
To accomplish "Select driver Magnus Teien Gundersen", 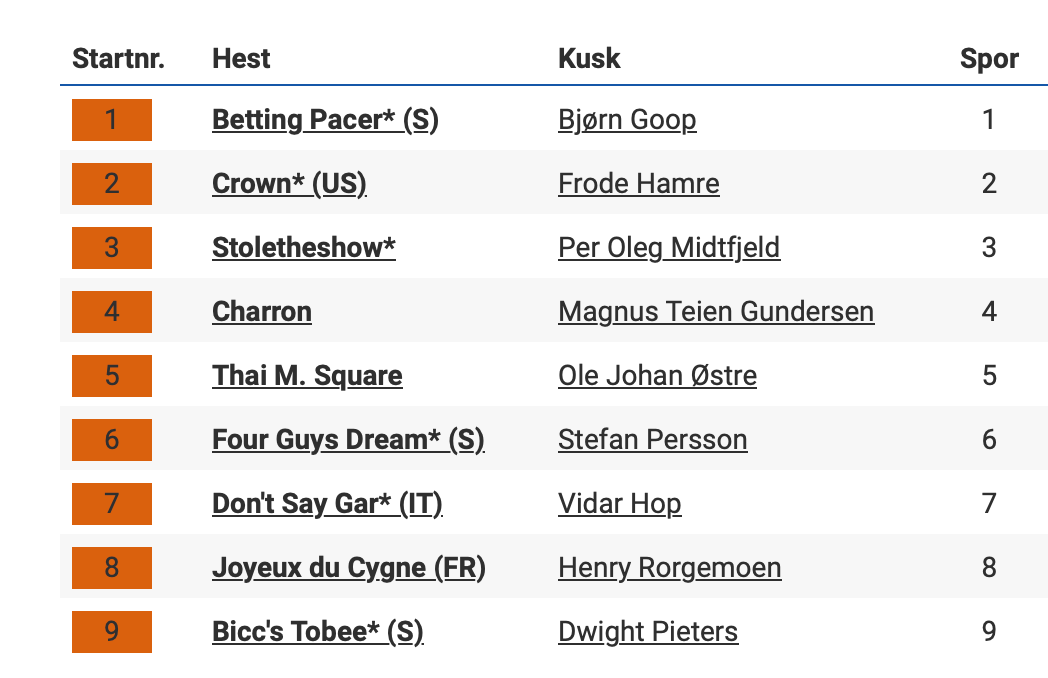I will click(x=716, y=312).
